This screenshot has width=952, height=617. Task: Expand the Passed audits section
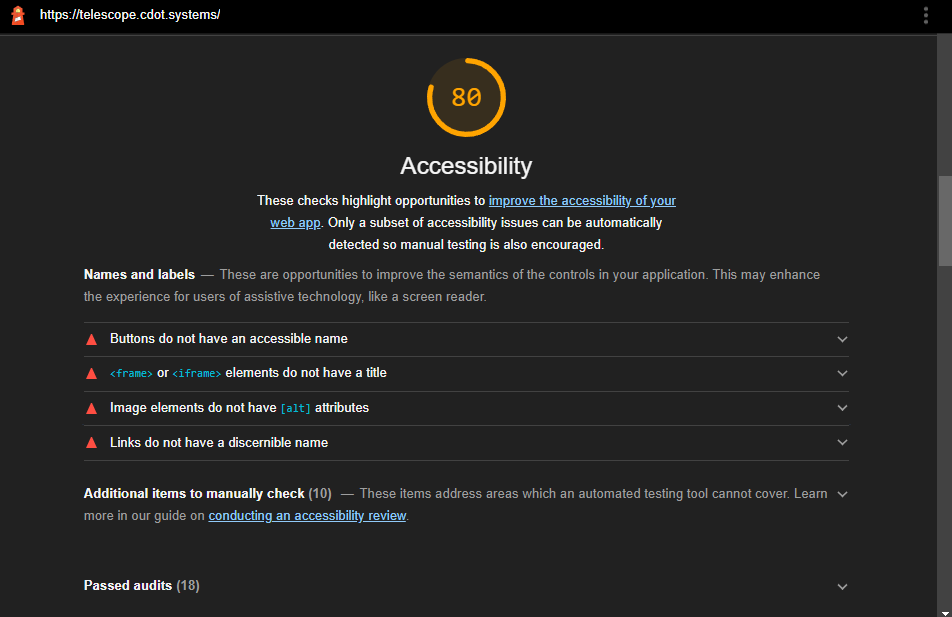tap(842, 586)
